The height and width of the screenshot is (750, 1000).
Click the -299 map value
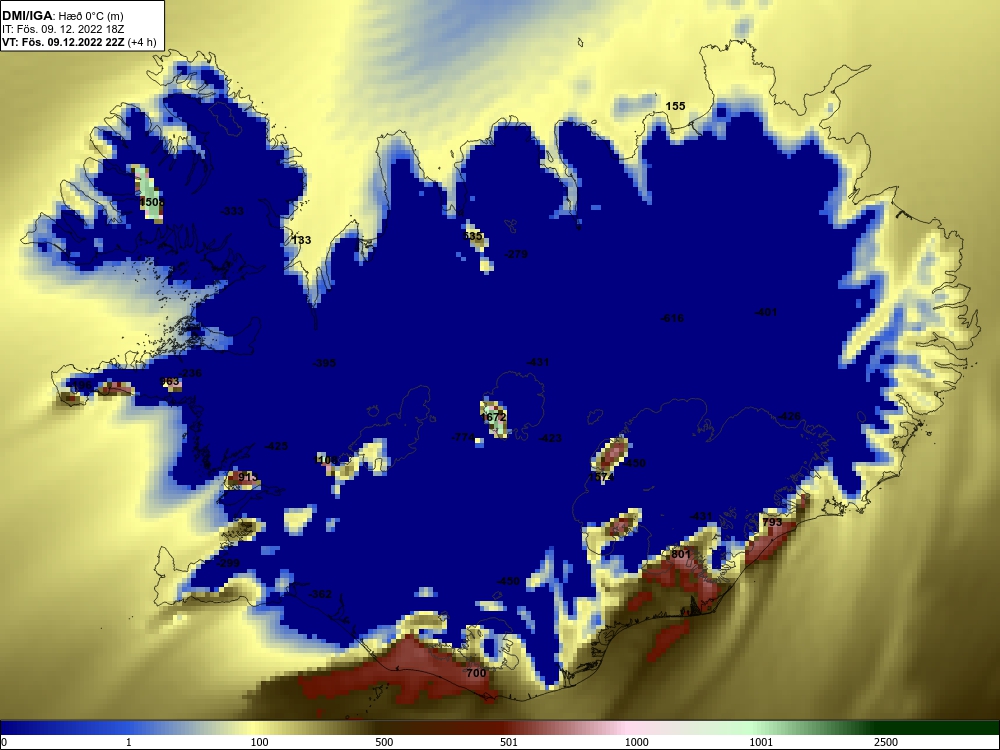(228, 564)
